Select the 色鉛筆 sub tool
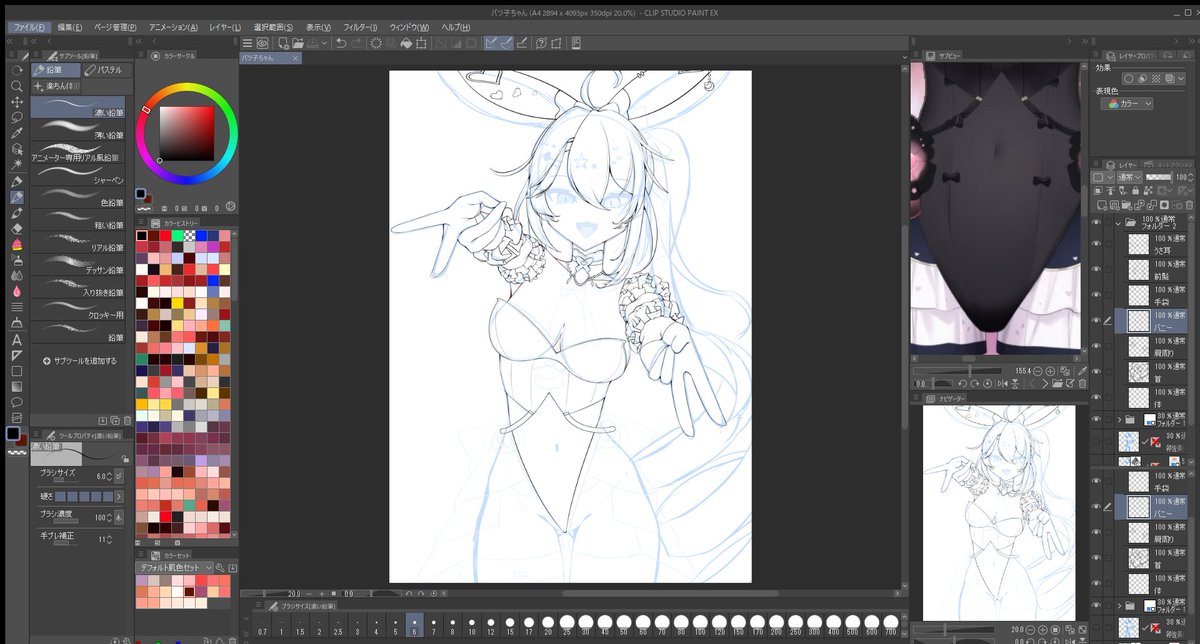1200x644 pixels. pyautogui.click(x=78, y=198)
